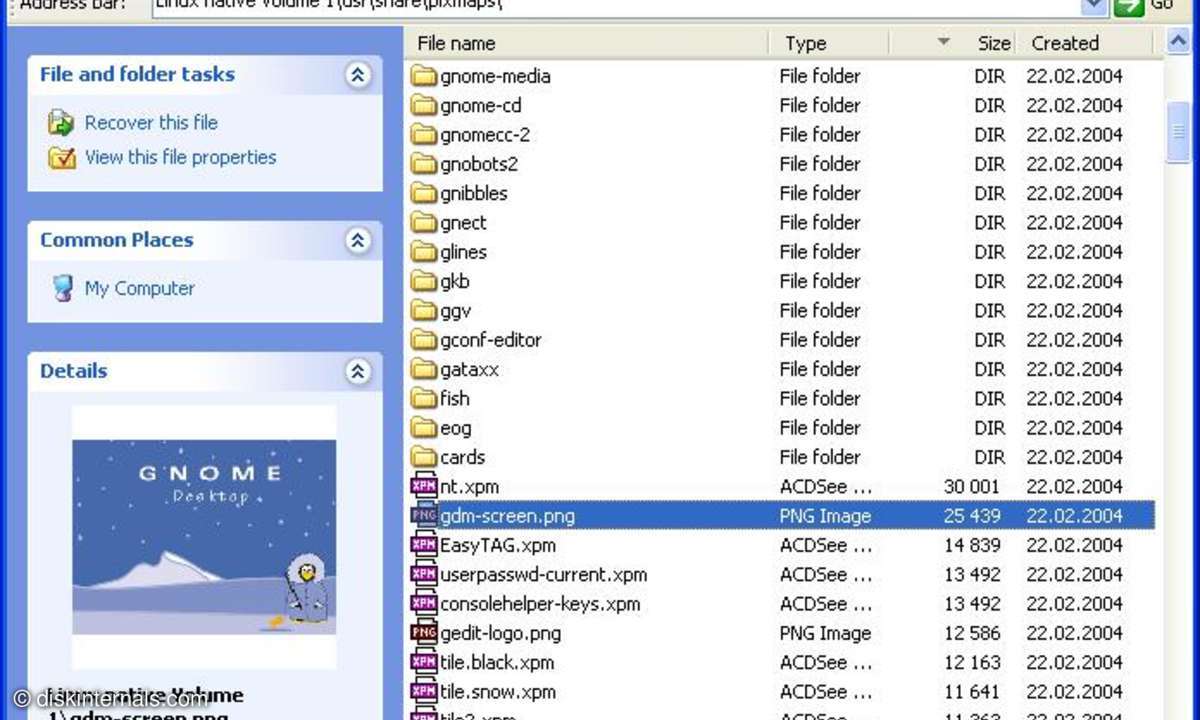The height and width of the screenshot is (720, 1200).
Task: Sort by the Created column header
Action: (1085, 43)
